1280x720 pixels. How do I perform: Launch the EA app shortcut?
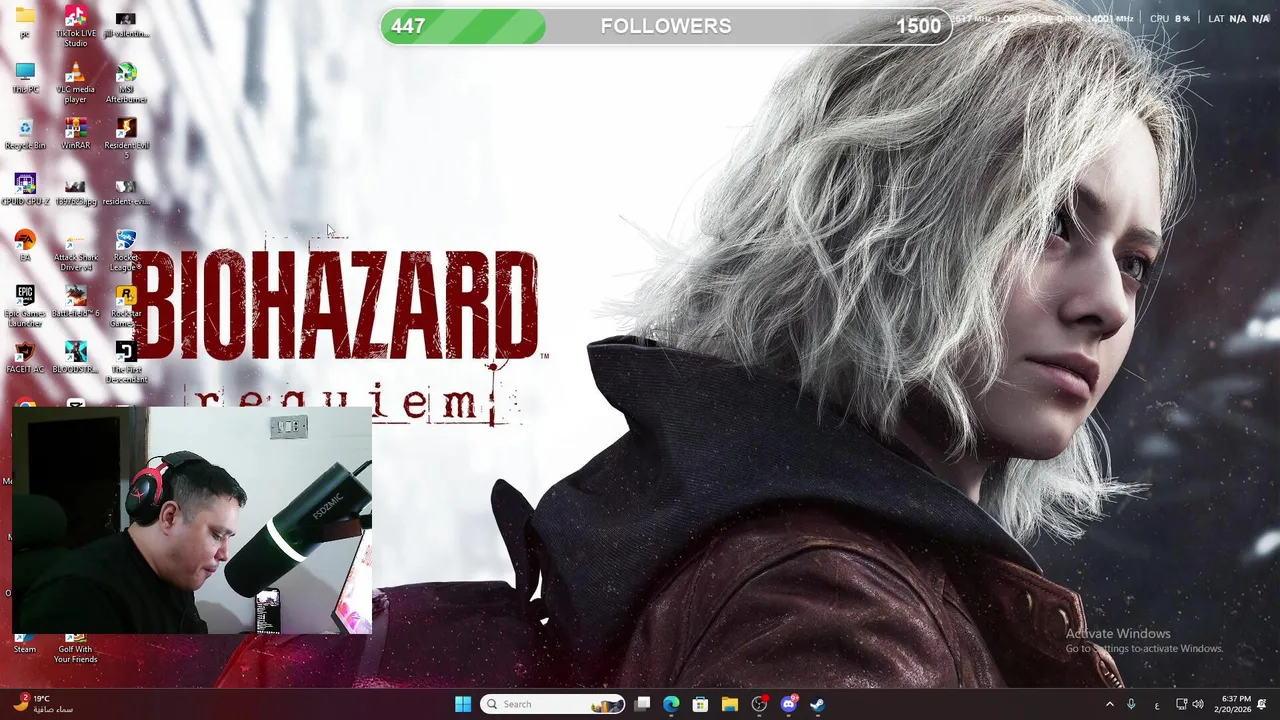click(x=25, y=245)
